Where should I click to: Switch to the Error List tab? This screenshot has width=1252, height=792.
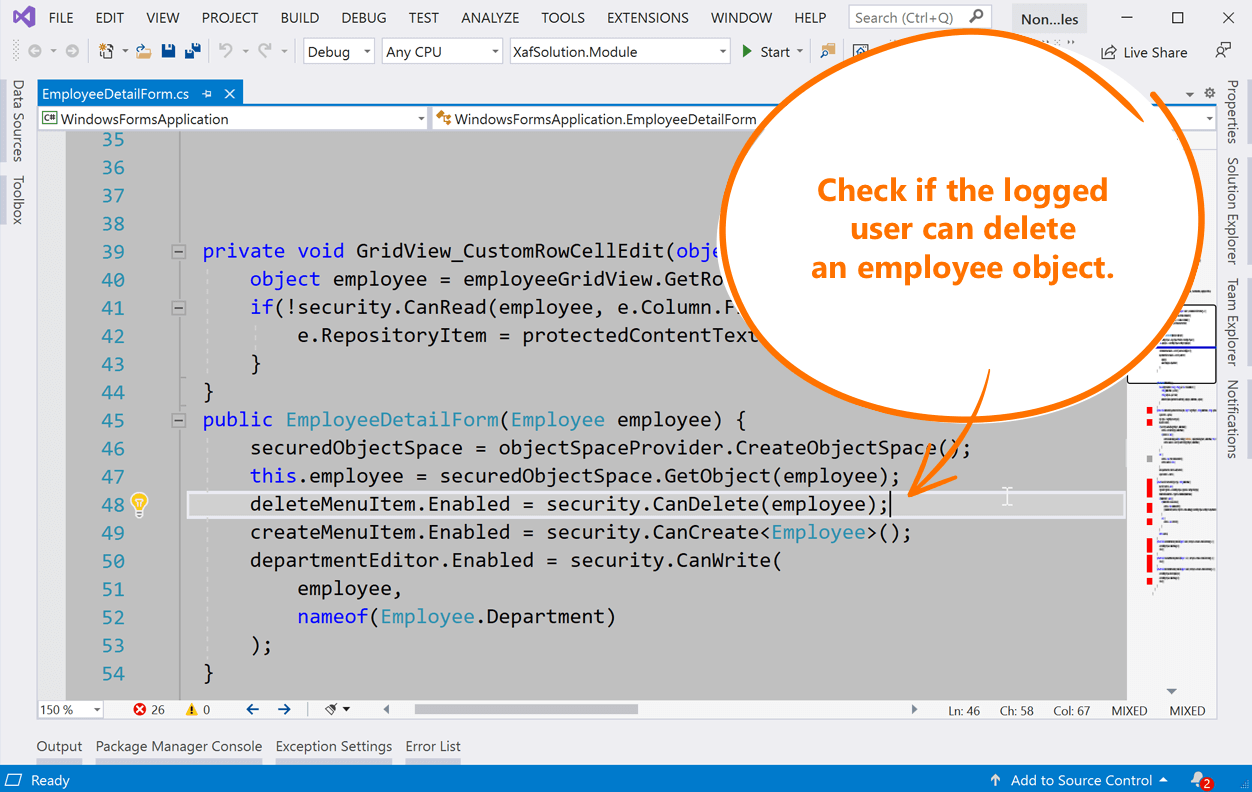pyautogui.click(x=433, y=746)
